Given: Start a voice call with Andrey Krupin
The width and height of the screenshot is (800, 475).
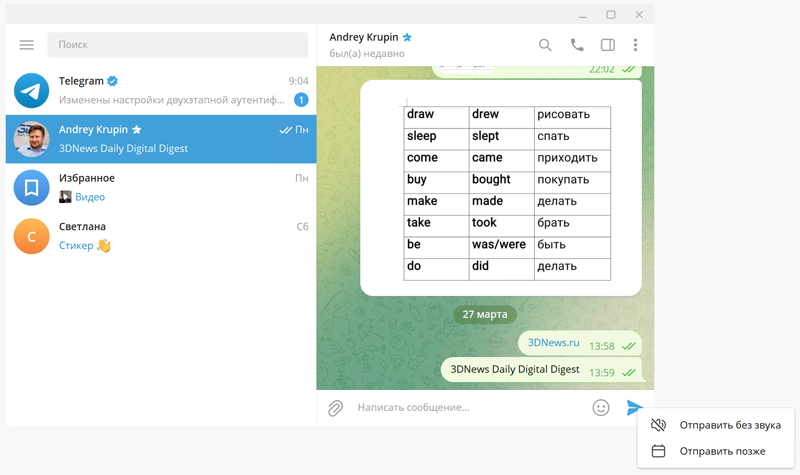Looking at the screenshot, I should tap(576, 45).
